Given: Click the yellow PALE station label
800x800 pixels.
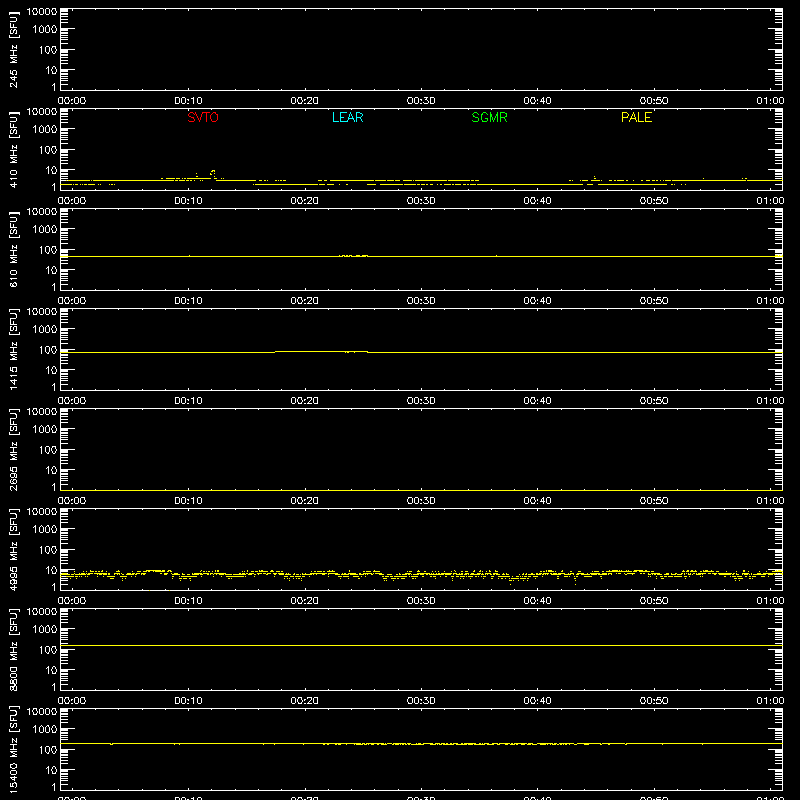Looking at the screenshot, I should [x=636, y=117].
